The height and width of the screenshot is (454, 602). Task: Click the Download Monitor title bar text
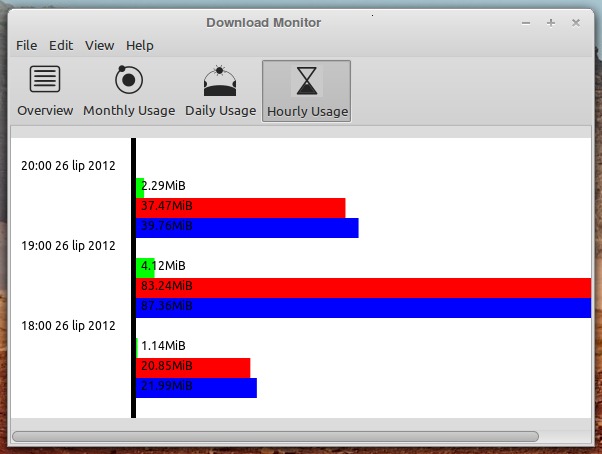263,23
